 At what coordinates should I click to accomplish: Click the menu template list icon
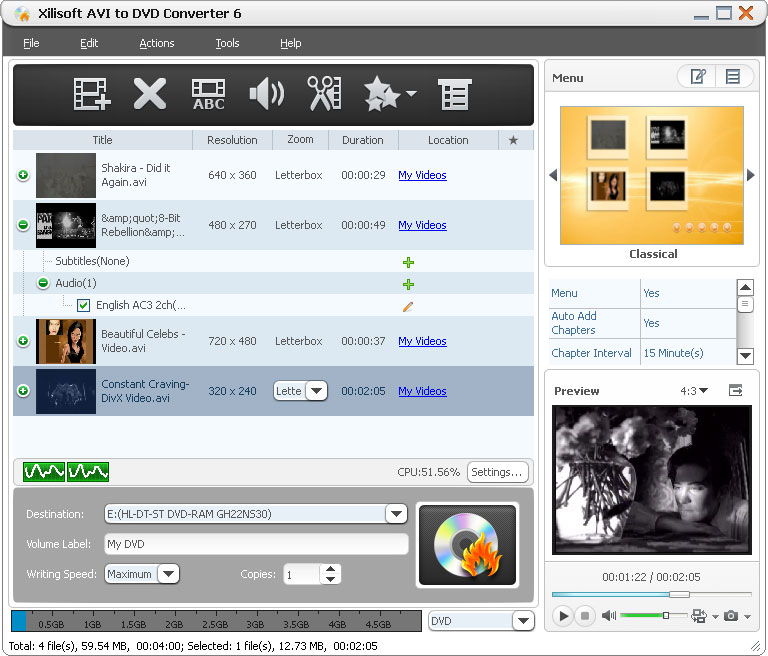click(x=733, y=76)
